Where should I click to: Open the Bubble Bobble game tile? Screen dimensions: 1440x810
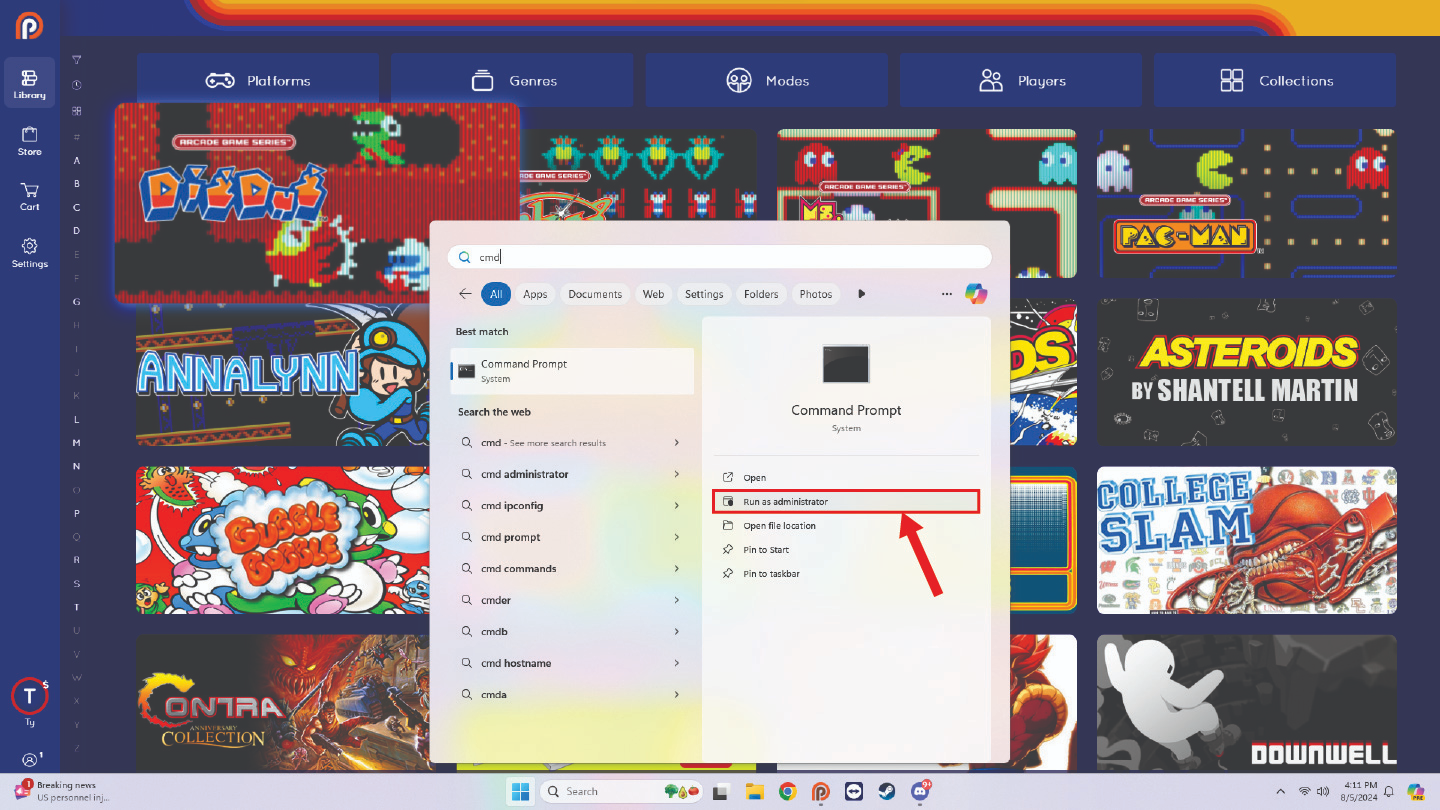[x=283, y=540]
